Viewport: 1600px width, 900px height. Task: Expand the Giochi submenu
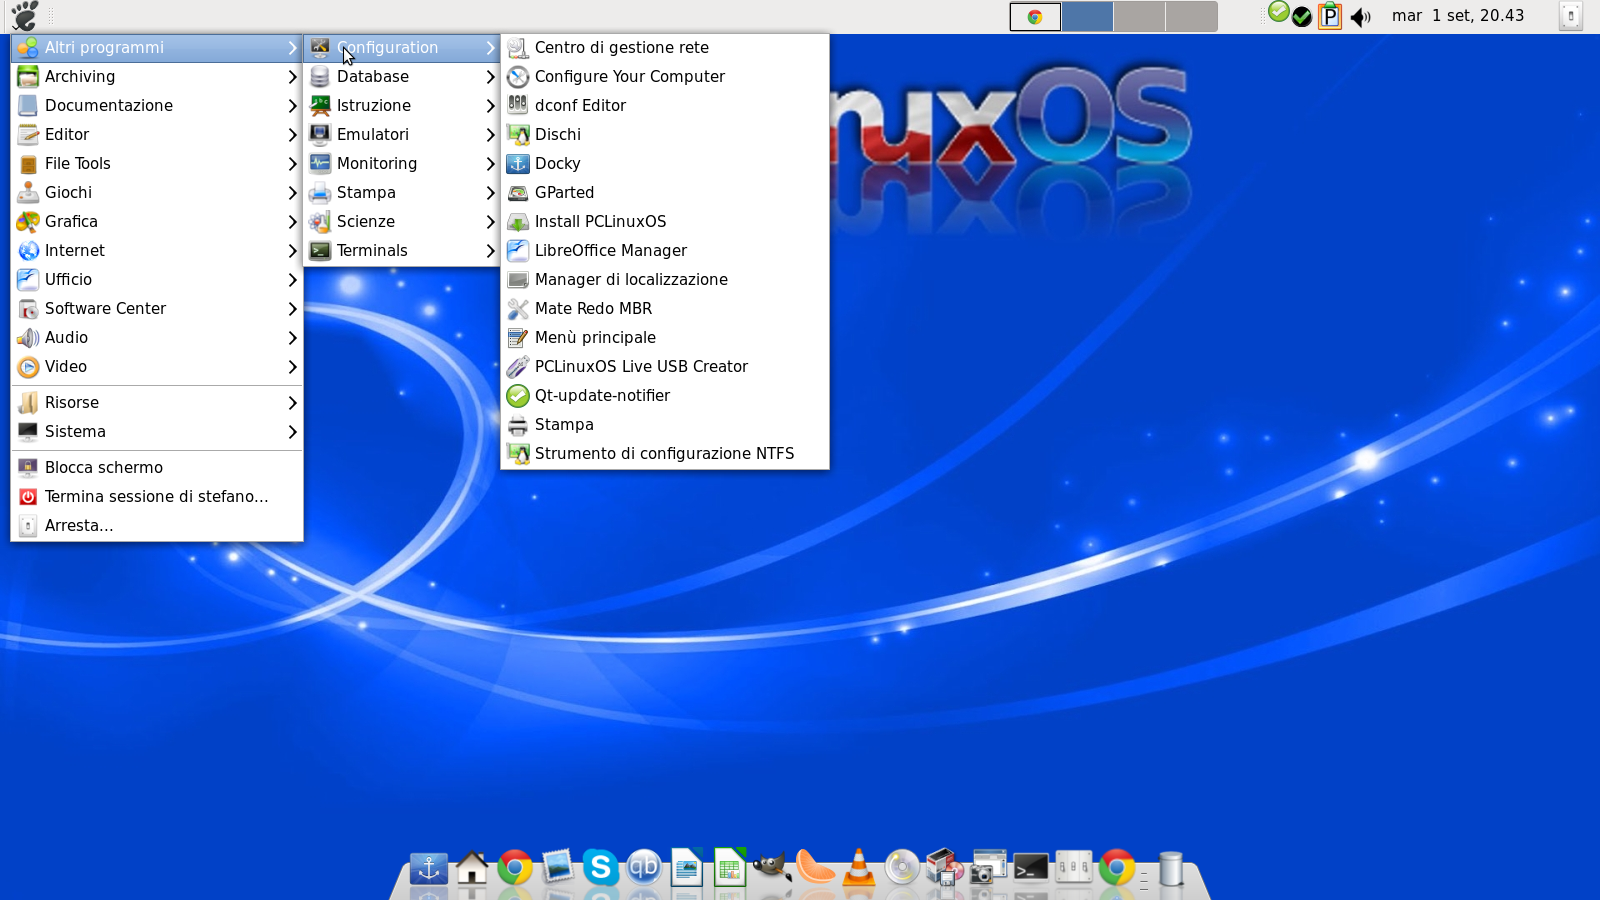[157, 193]
